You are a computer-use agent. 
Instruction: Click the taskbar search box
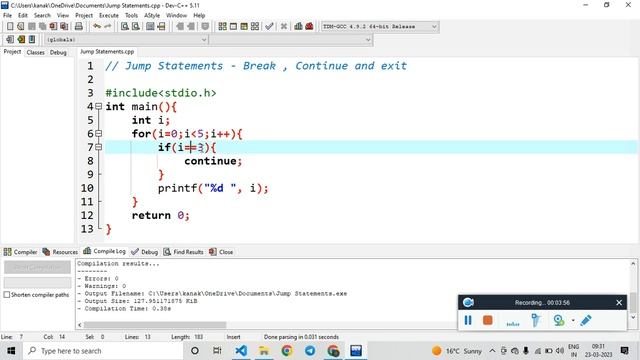pyautogui.click(x=104, y=351)
